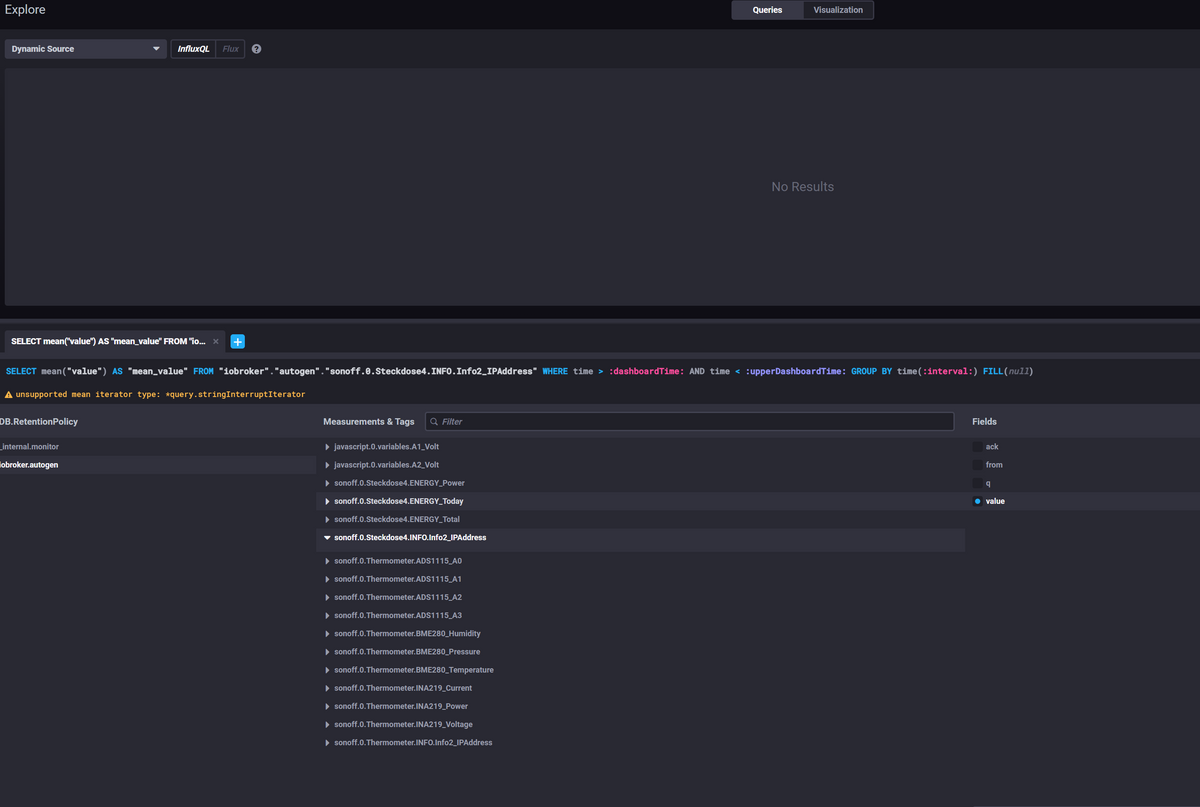Switch to the Visualization tab
This screenshot has height=807, width=1200.
coord(838,10)
